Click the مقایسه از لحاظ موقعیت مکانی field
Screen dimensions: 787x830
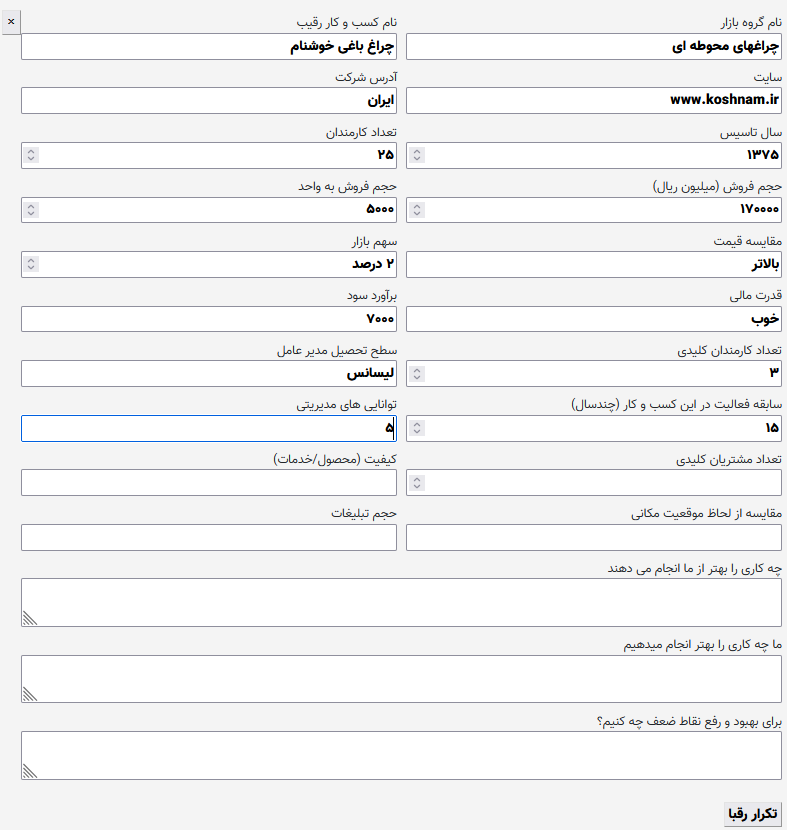pos(594,537)
